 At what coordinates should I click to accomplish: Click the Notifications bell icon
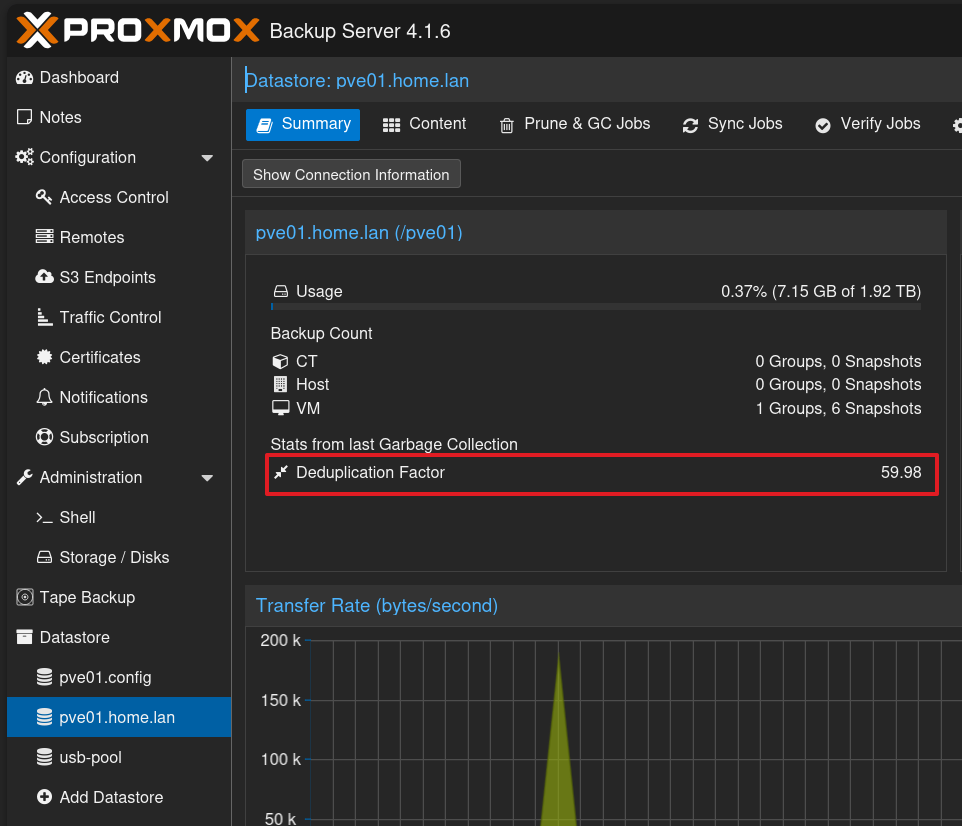pos(44,398)
